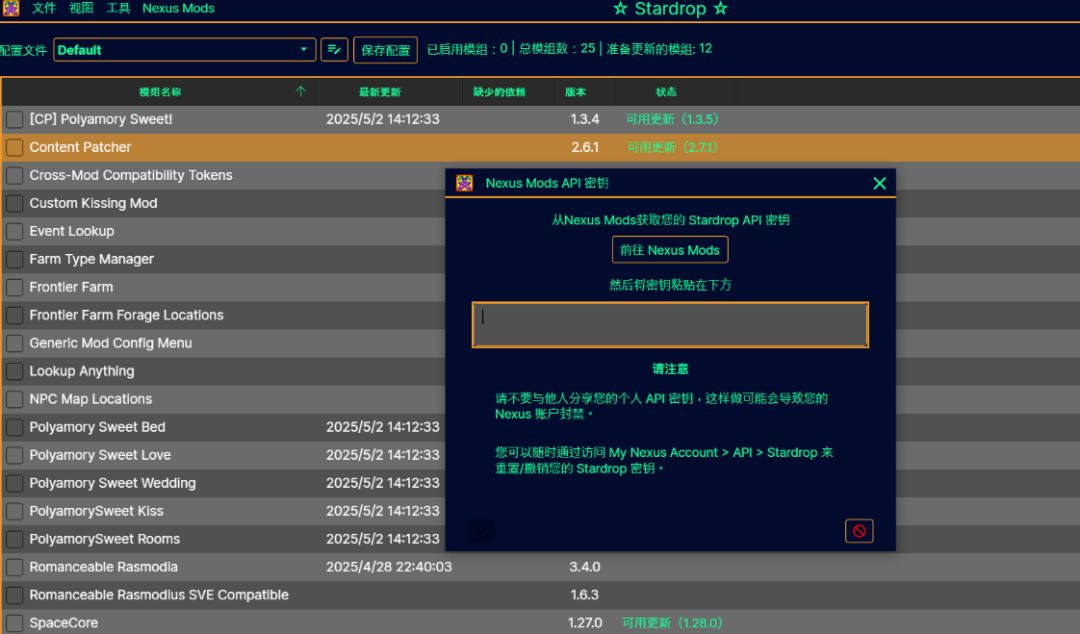This screenshot has width=1080, height=634.
Task: Click the Stardrop window title text
Action: coord(670,8)
